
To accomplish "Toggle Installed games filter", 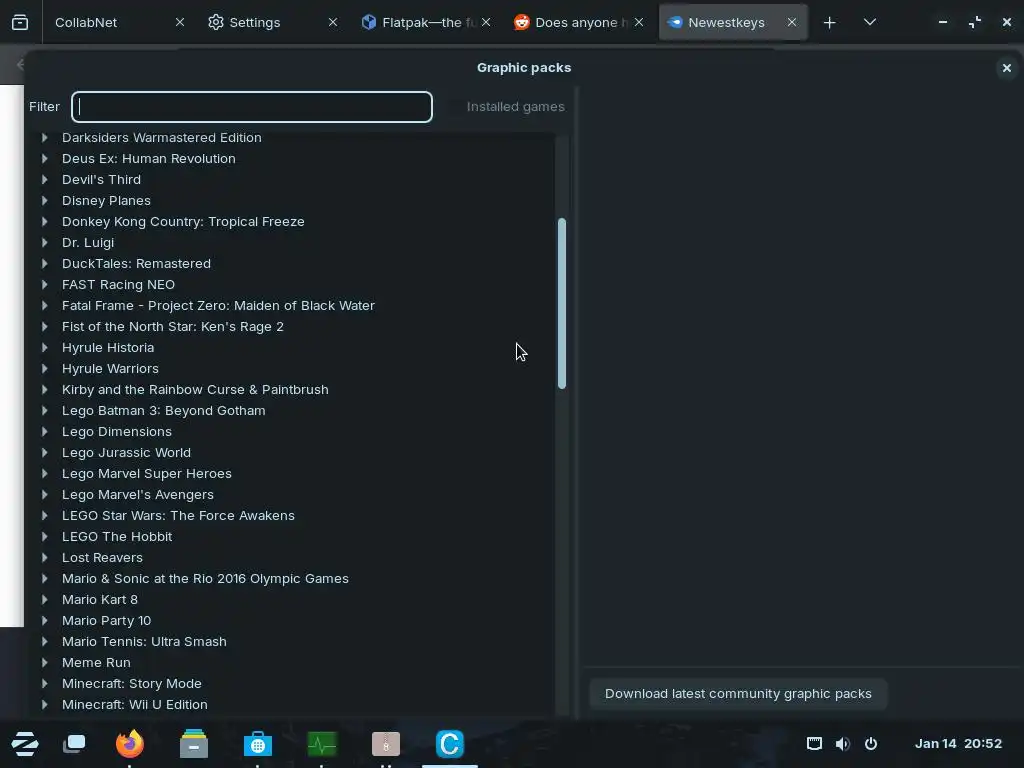I will pyautogui.click(x=515, y=106).
